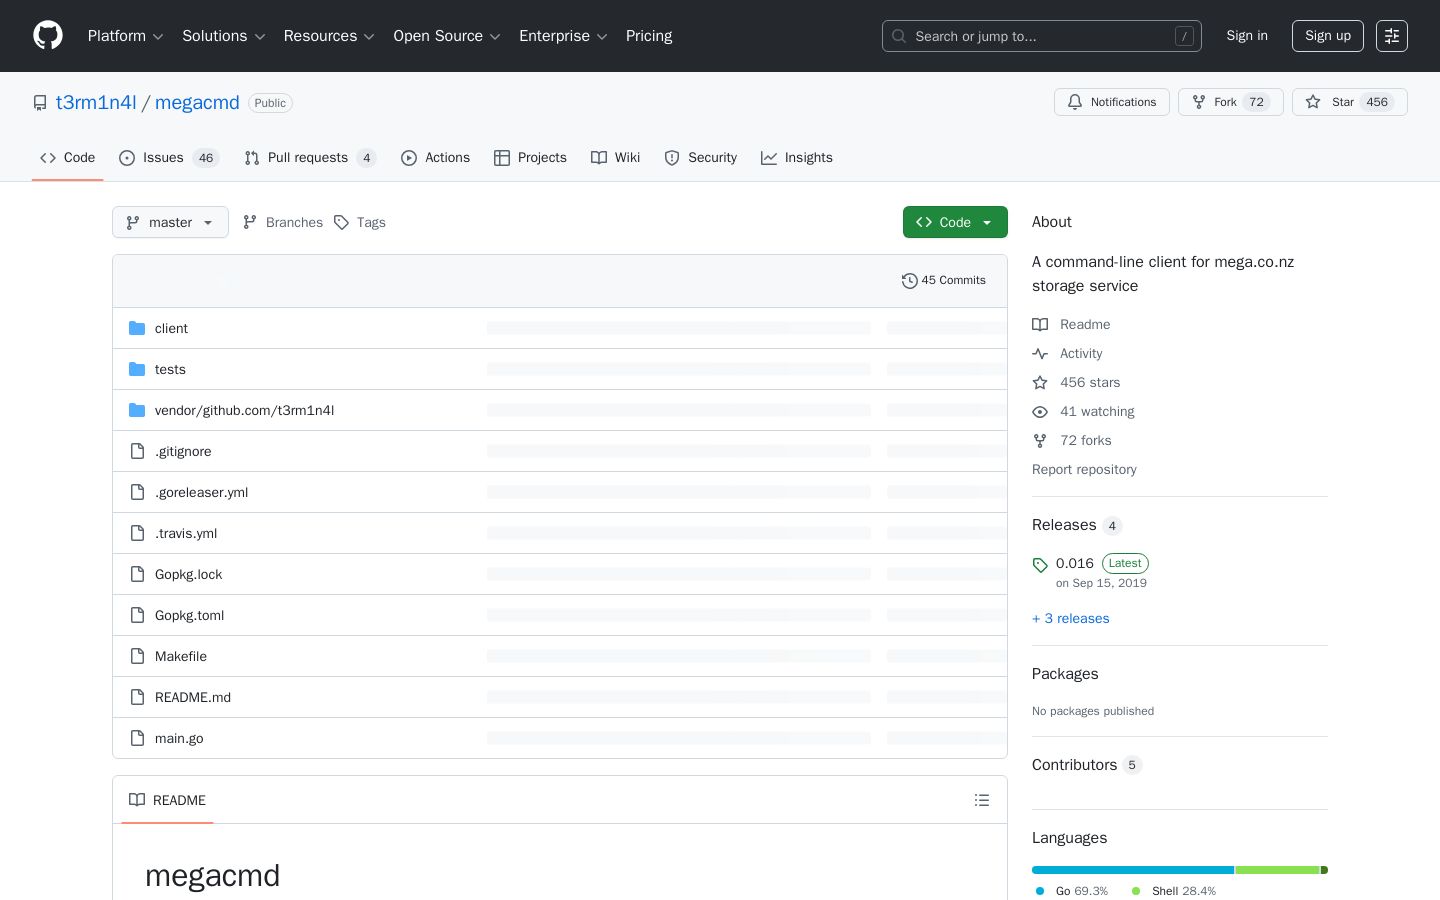Open the README.md file

193,697
